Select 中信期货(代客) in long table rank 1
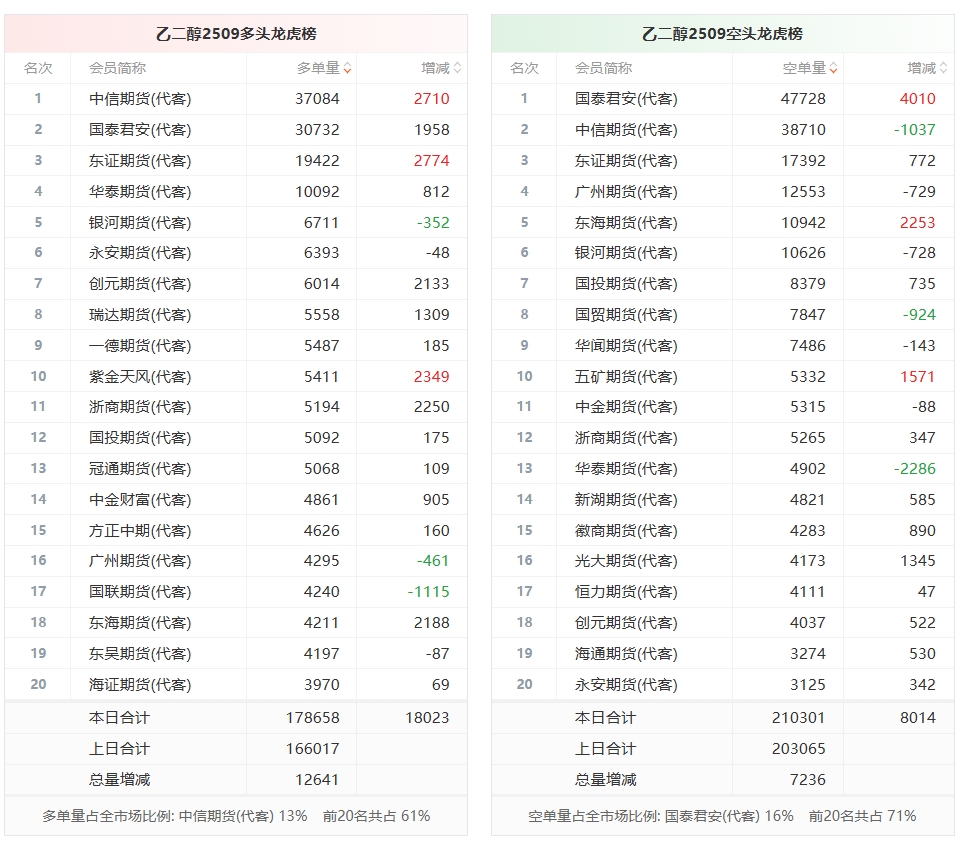 pyautogui.click(x=140, y=99)
